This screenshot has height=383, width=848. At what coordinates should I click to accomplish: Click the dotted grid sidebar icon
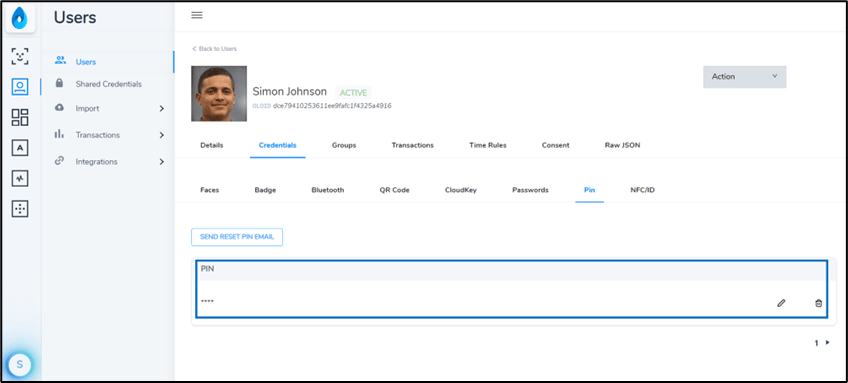click(x=20, y=209)
